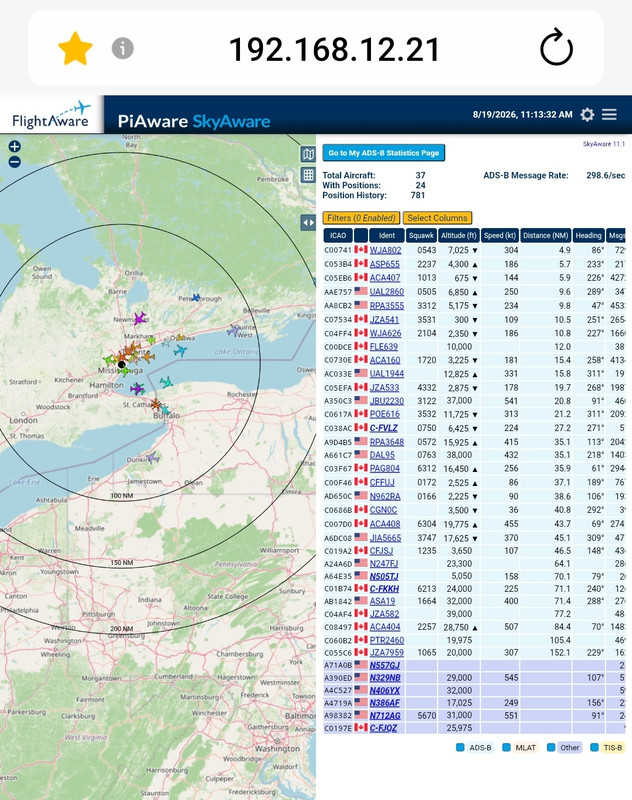Select row with ICAO A350C3

point(474,401)
